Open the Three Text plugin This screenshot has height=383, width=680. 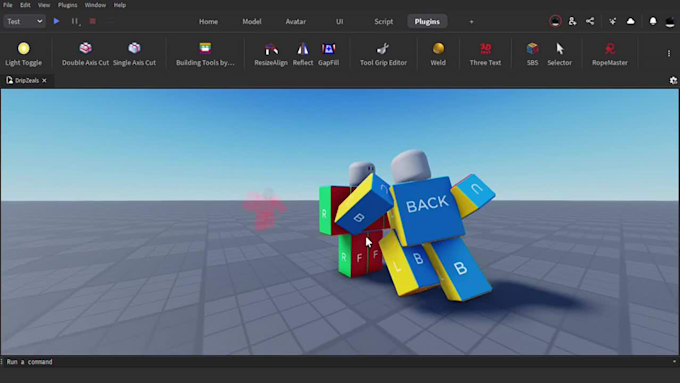(x=485, y=49)
